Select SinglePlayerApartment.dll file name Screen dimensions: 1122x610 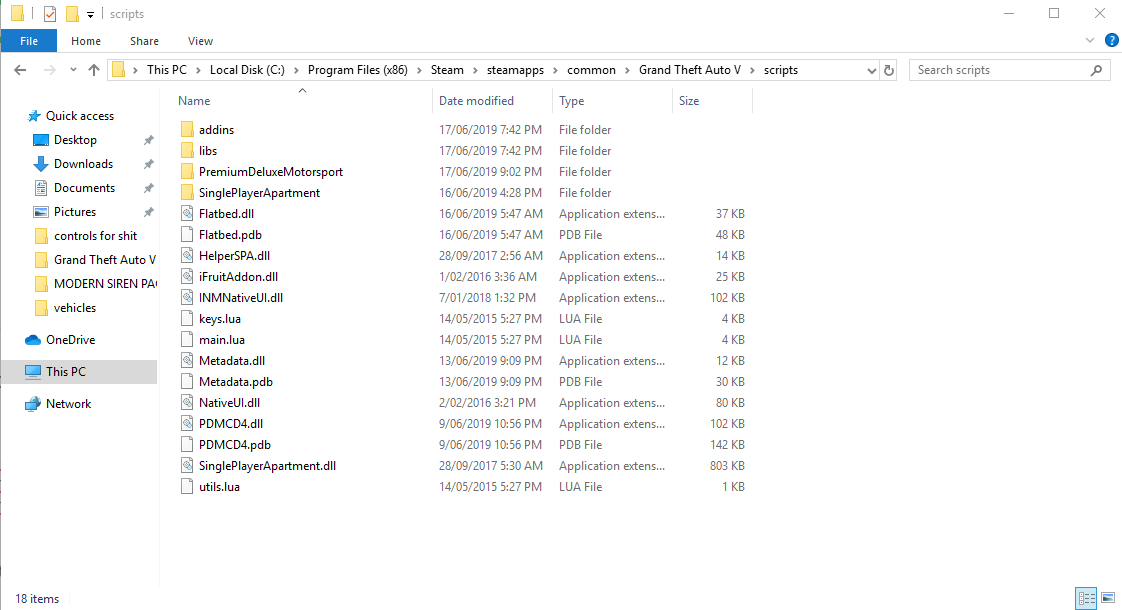pyautogui.click(x=267, y=466)
